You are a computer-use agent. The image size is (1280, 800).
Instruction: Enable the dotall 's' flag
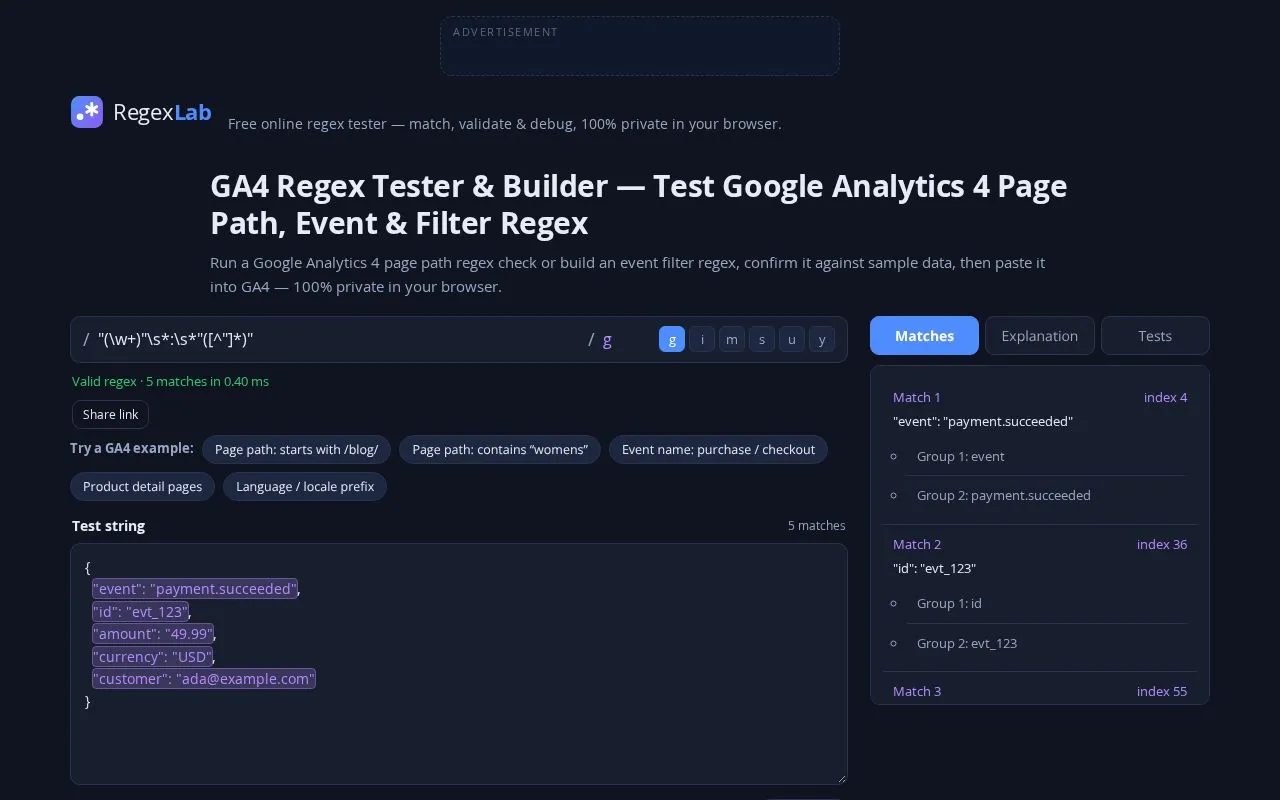coord(762,340)
